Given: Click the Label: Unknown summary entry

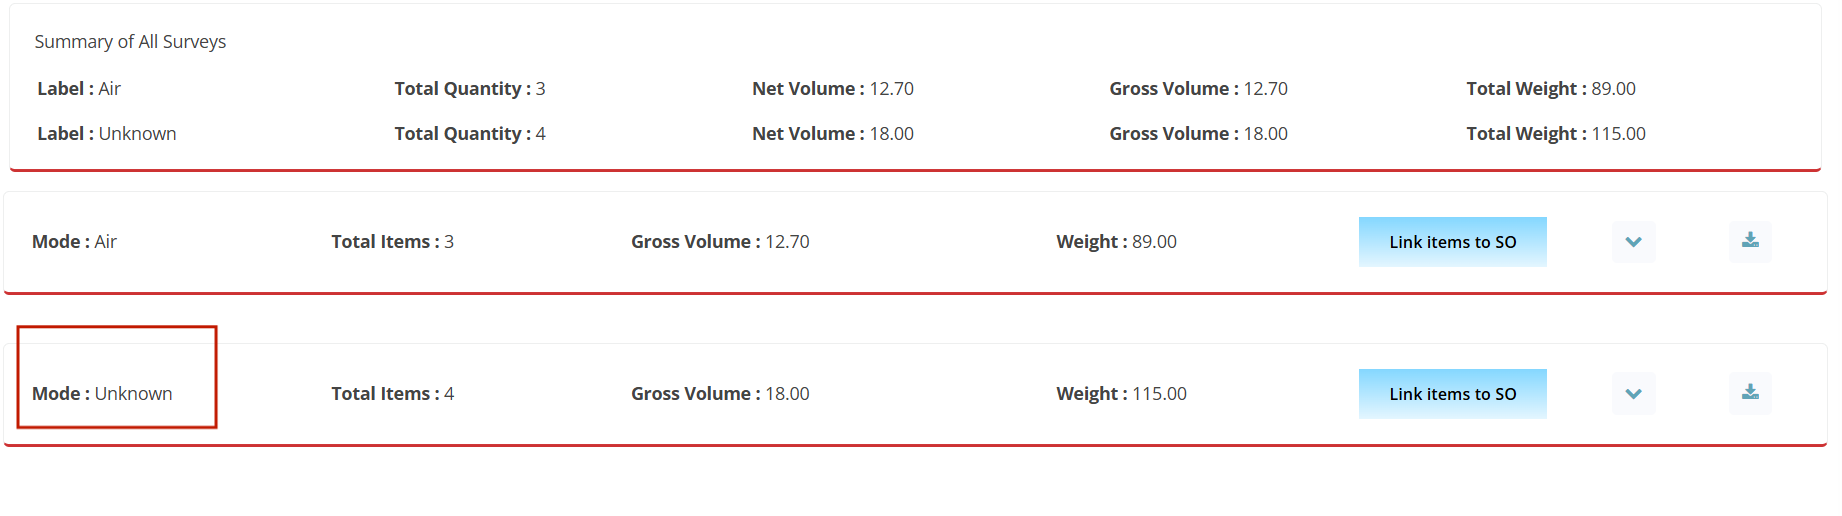Looking at the screenshot, I should (x=107, y=134).
